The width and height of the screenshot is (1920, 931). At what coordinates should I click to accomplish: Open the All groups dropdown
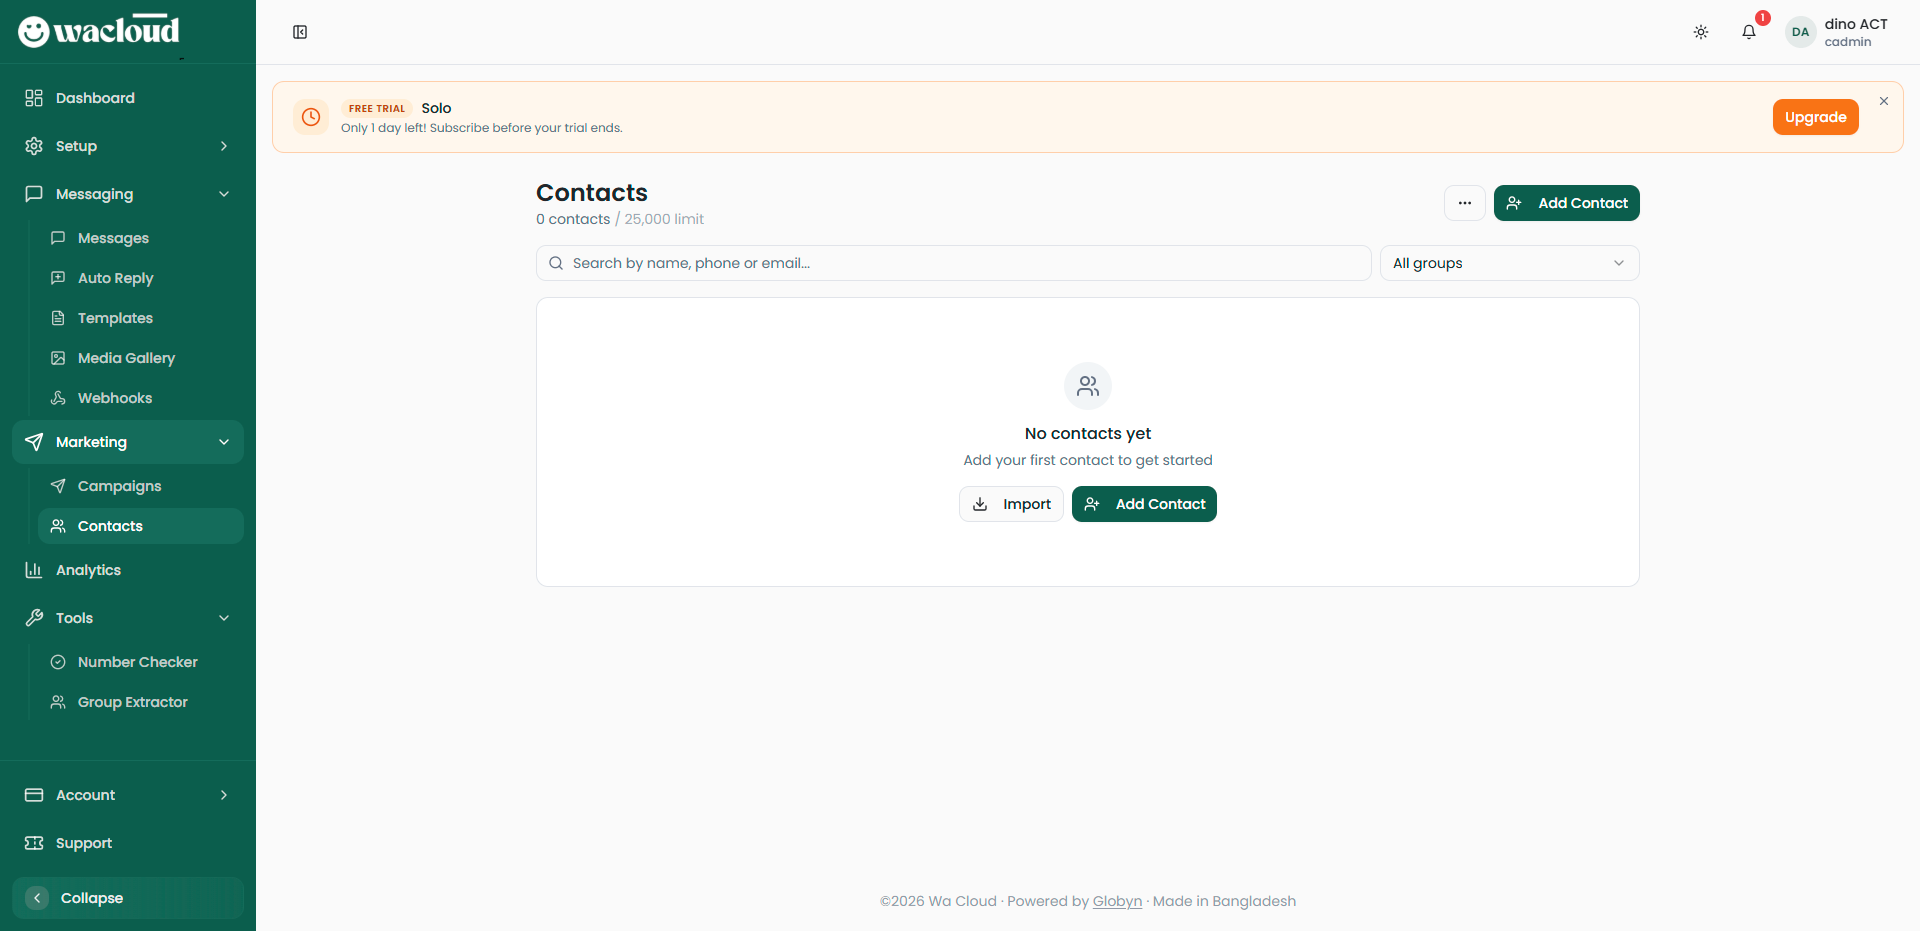[1508, 263]
